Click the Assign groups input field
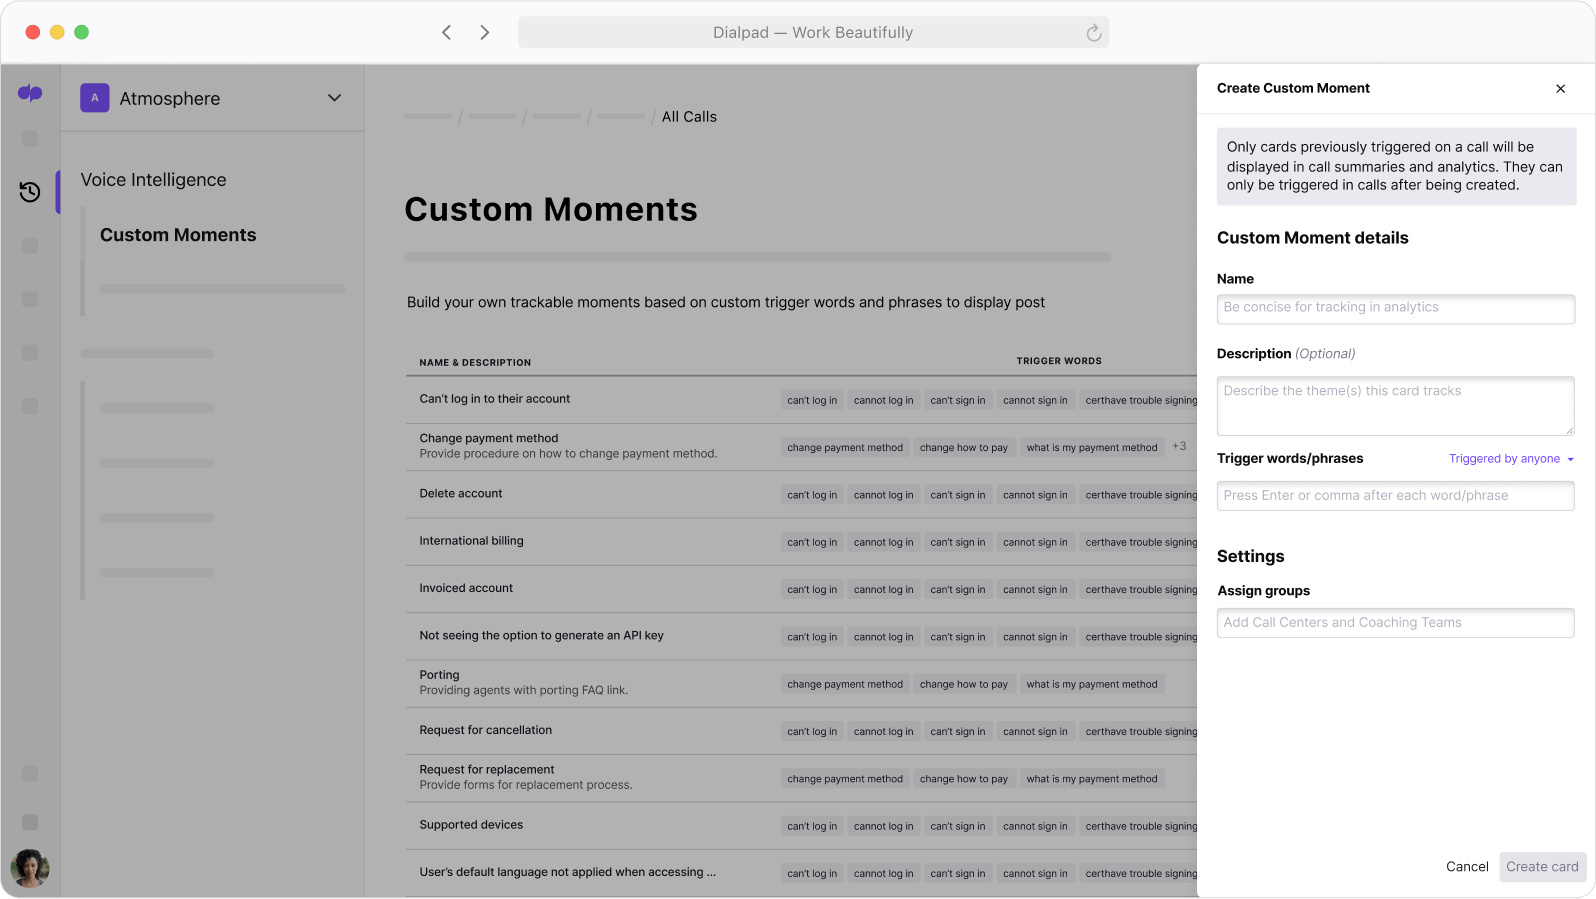 (x=1395, y=623)
